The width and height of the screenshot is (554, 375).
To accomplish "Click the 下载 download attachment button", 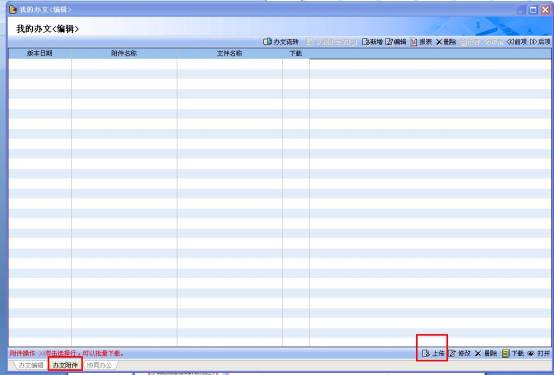I will pos(513,353).
